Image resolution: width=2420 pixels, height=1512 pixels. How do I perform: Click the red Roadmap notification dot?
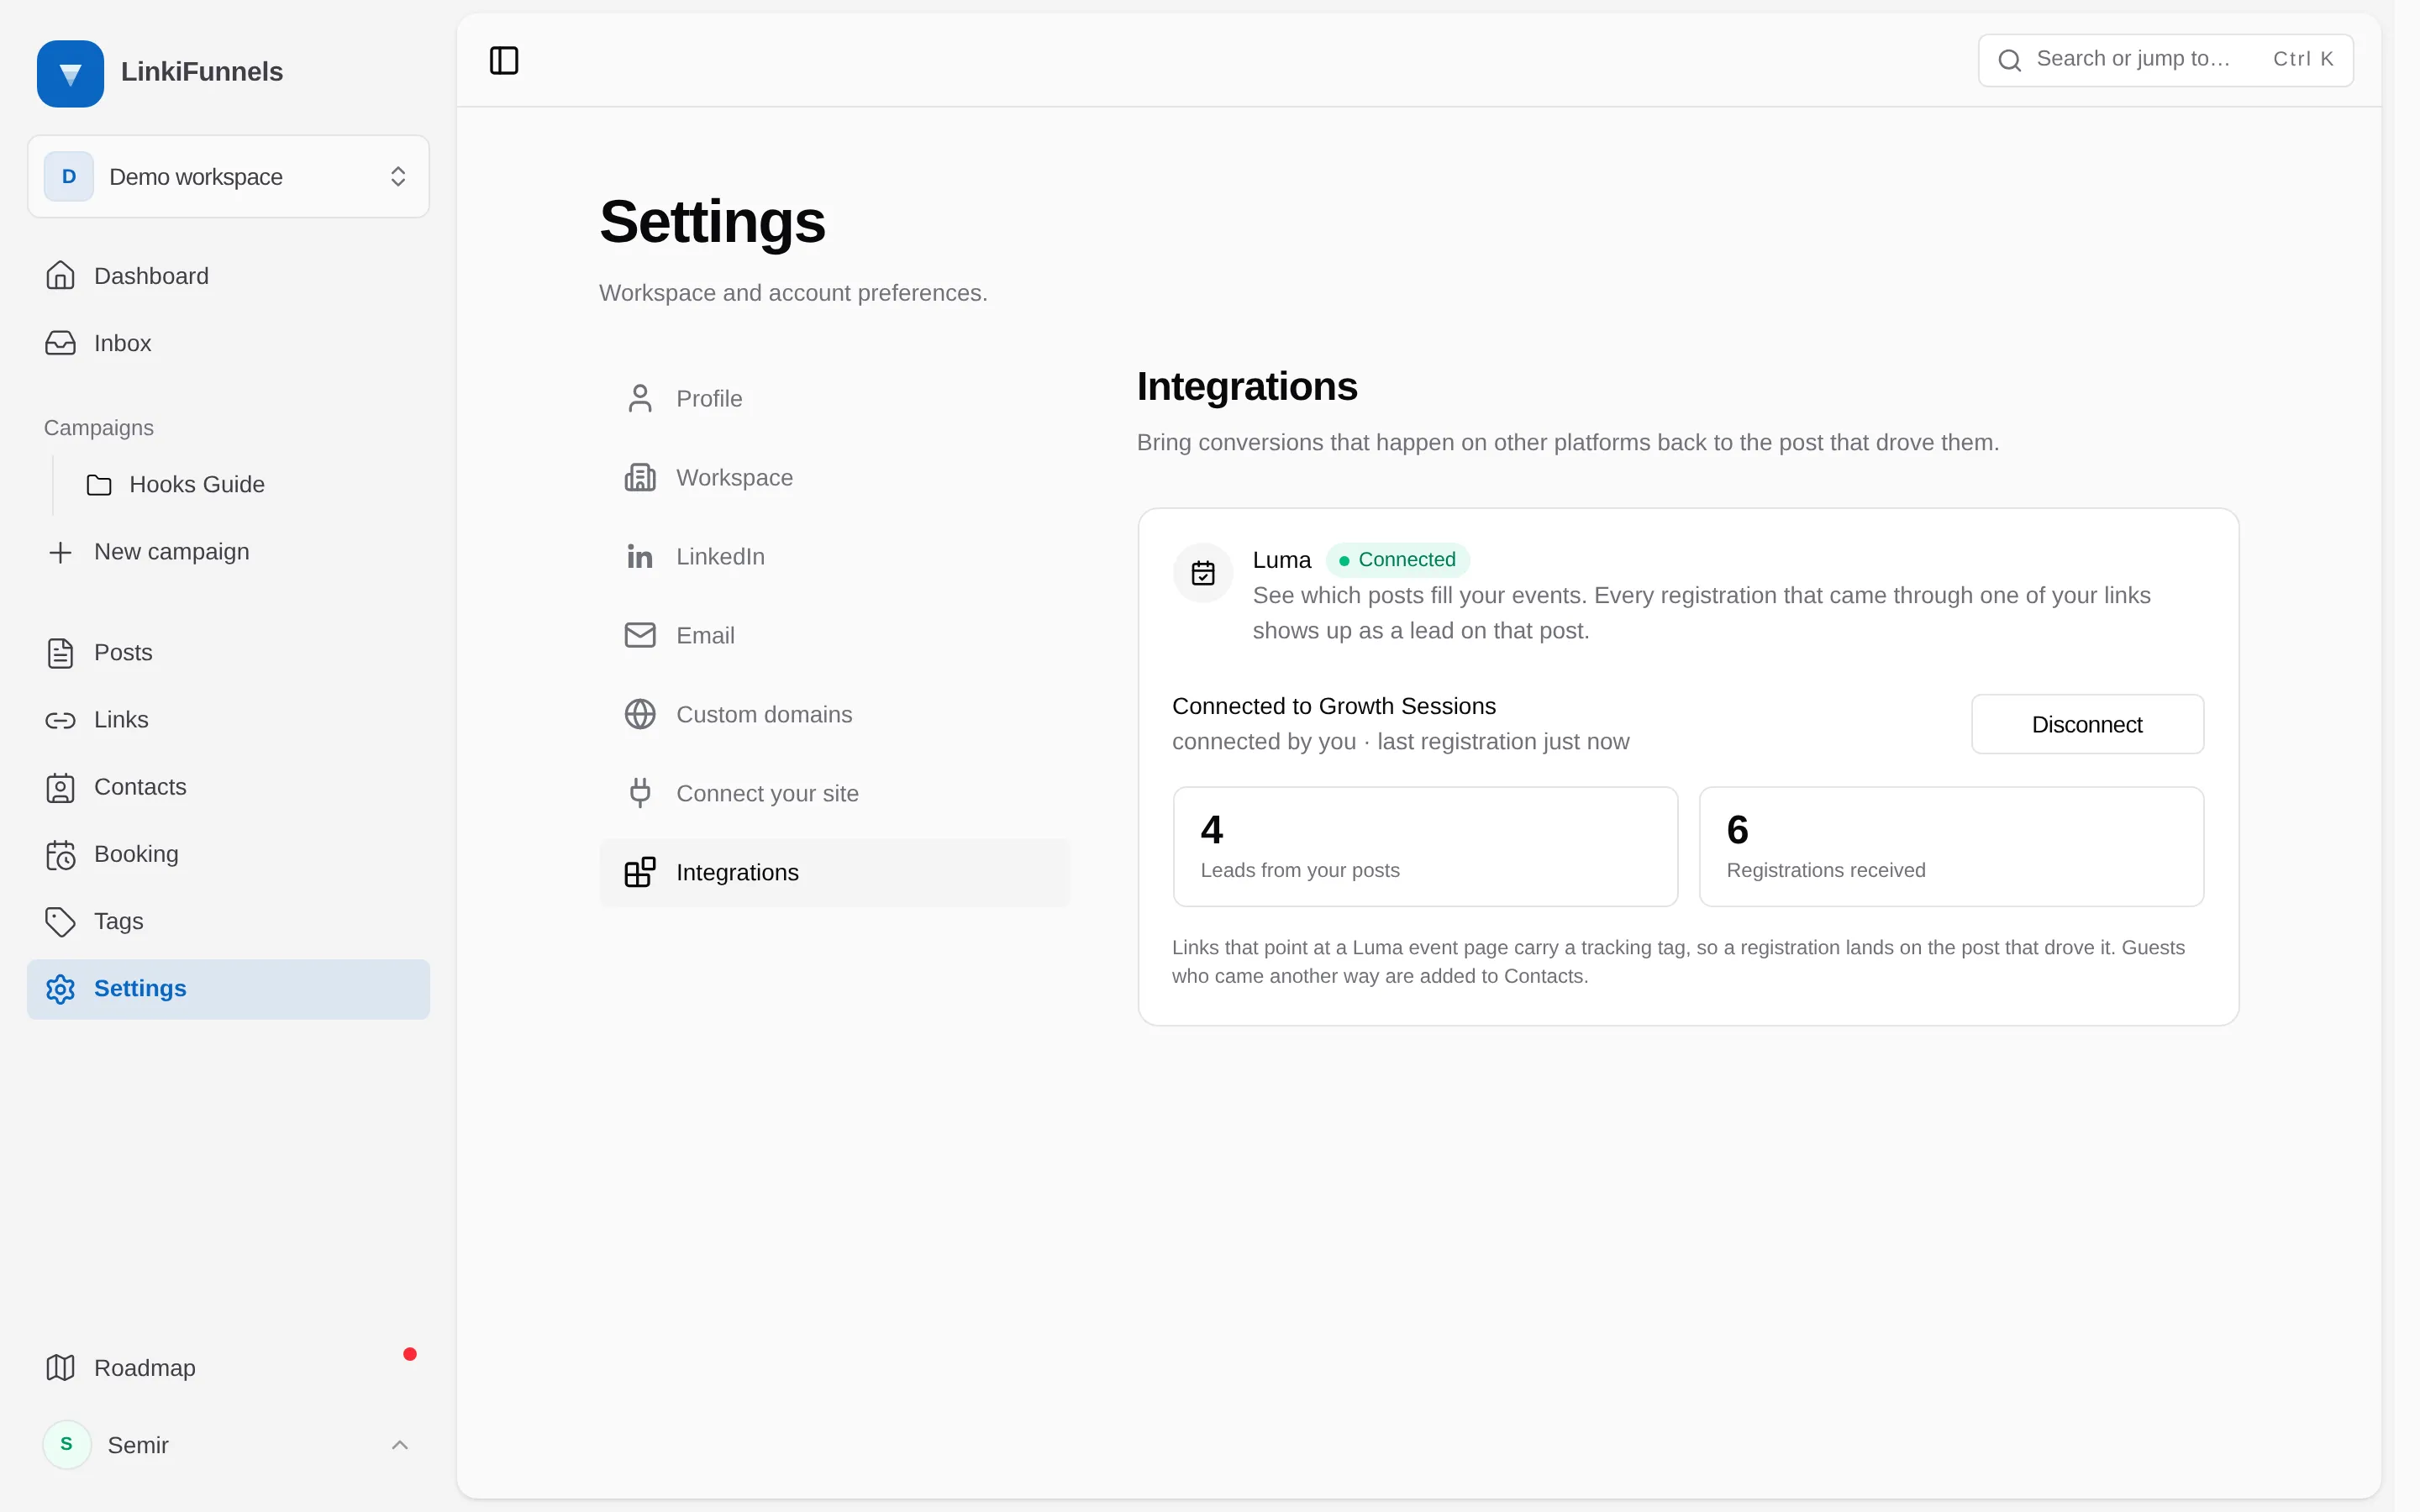(x=410, y=1354)
